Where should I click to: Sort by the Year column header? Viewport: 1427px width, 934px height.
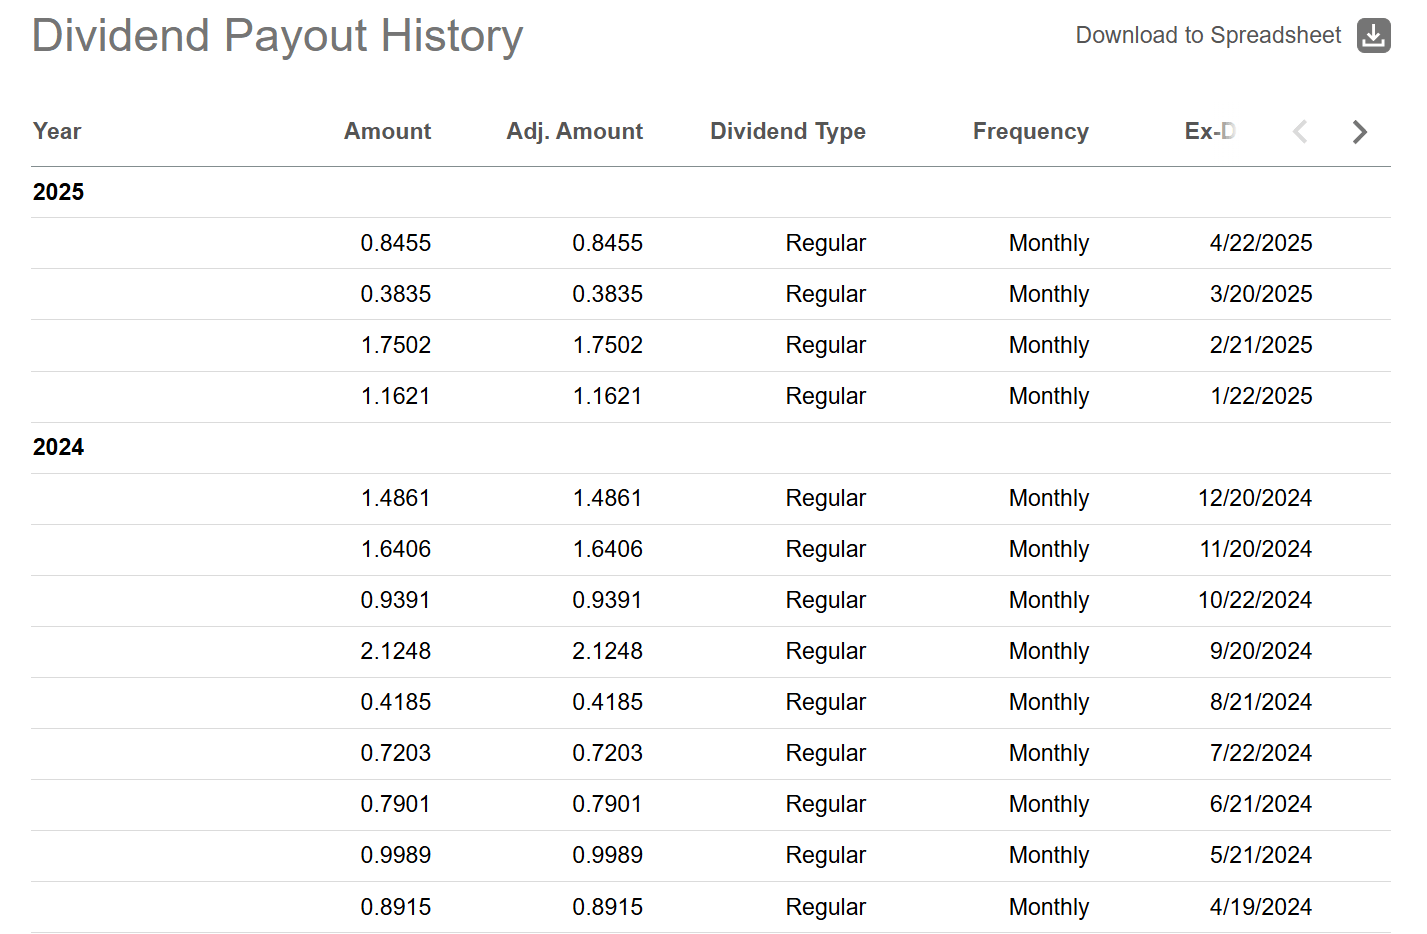(x=57, y=131)
